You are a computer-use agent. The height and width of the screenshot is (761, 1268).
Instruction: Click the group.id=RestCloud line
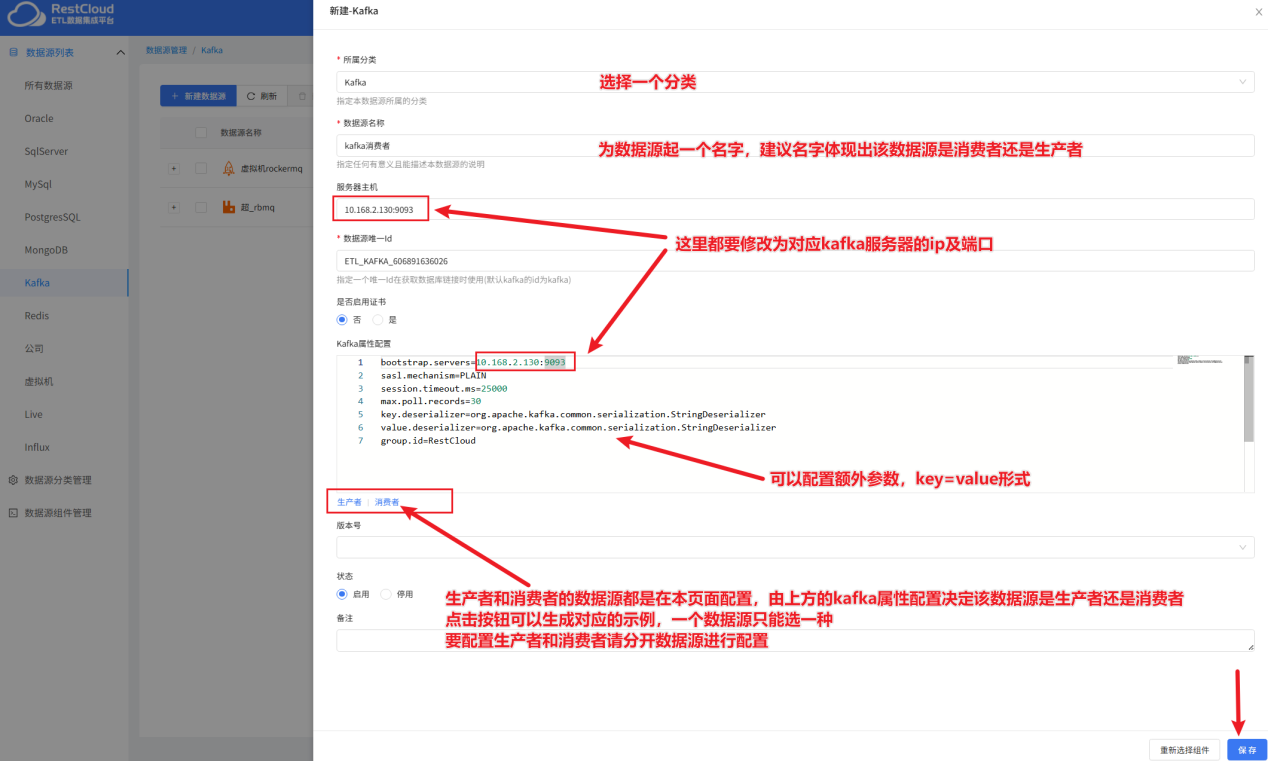click(x=428, y=440)
